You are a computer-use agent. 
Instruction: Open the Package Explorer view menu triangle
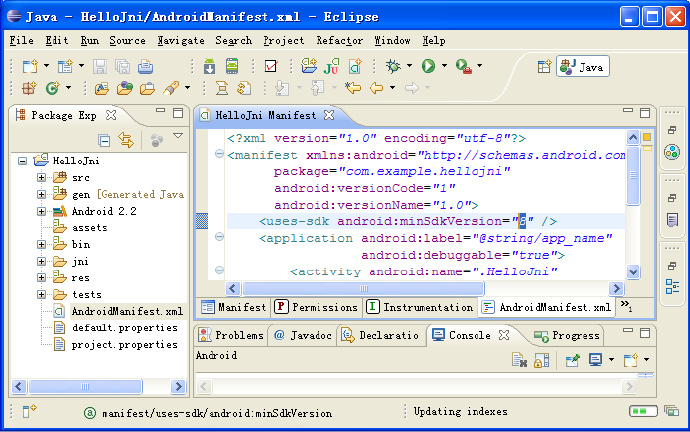(178, 136)
